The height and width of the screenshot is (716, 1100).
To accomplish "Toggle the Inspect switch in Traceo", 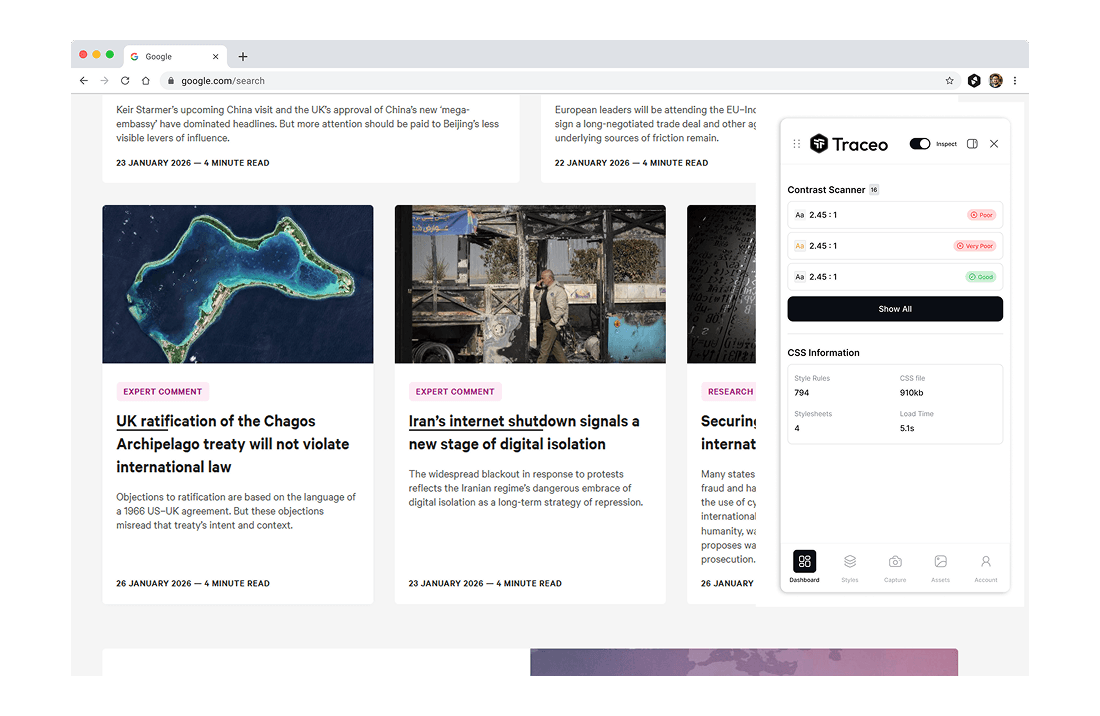I will (919, 144).
